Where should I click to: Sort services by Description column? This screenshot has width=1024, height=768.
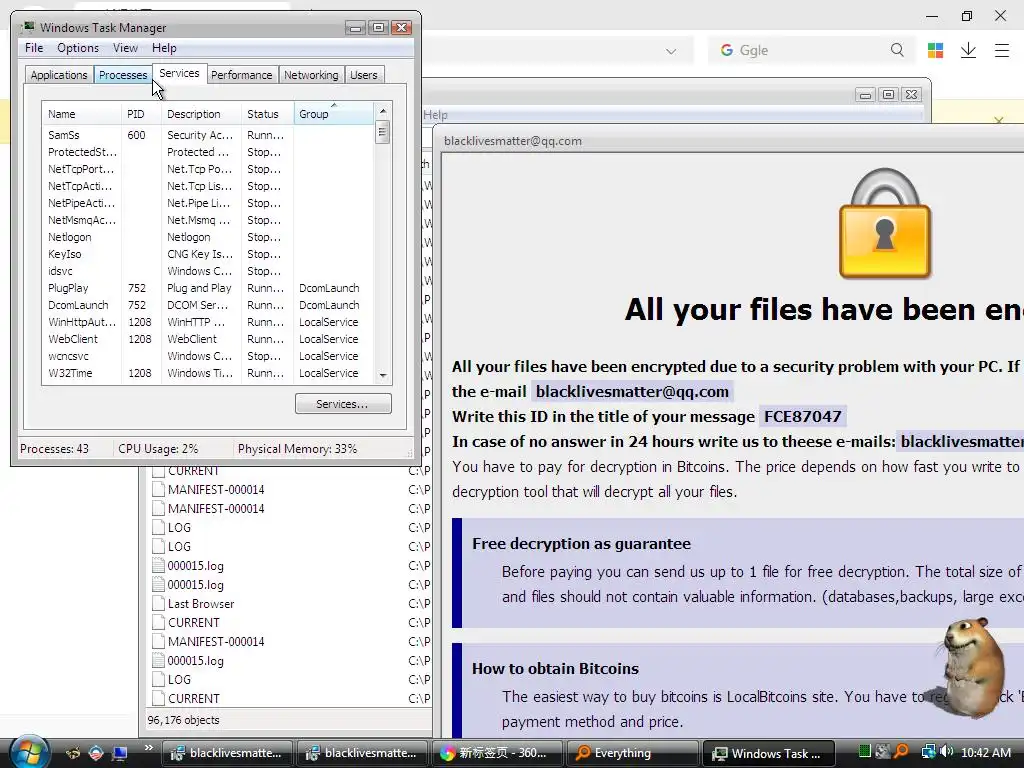pyautogui.click(x=201, y=114)
